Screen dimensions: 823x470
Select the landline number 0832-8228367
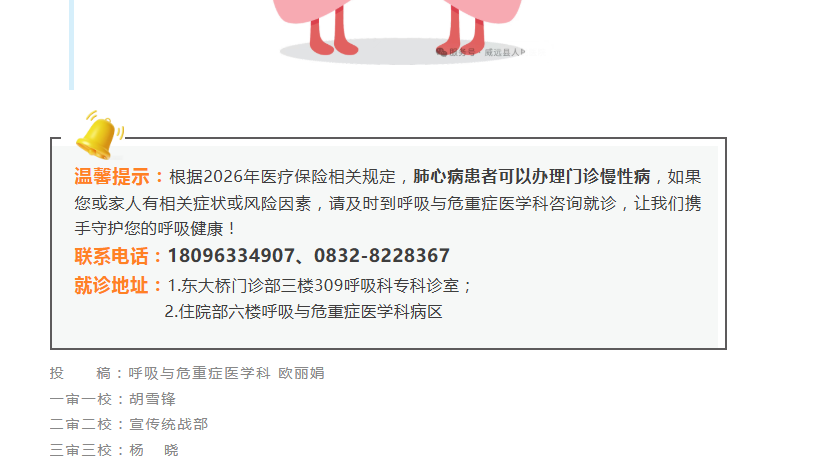[382, 256]
